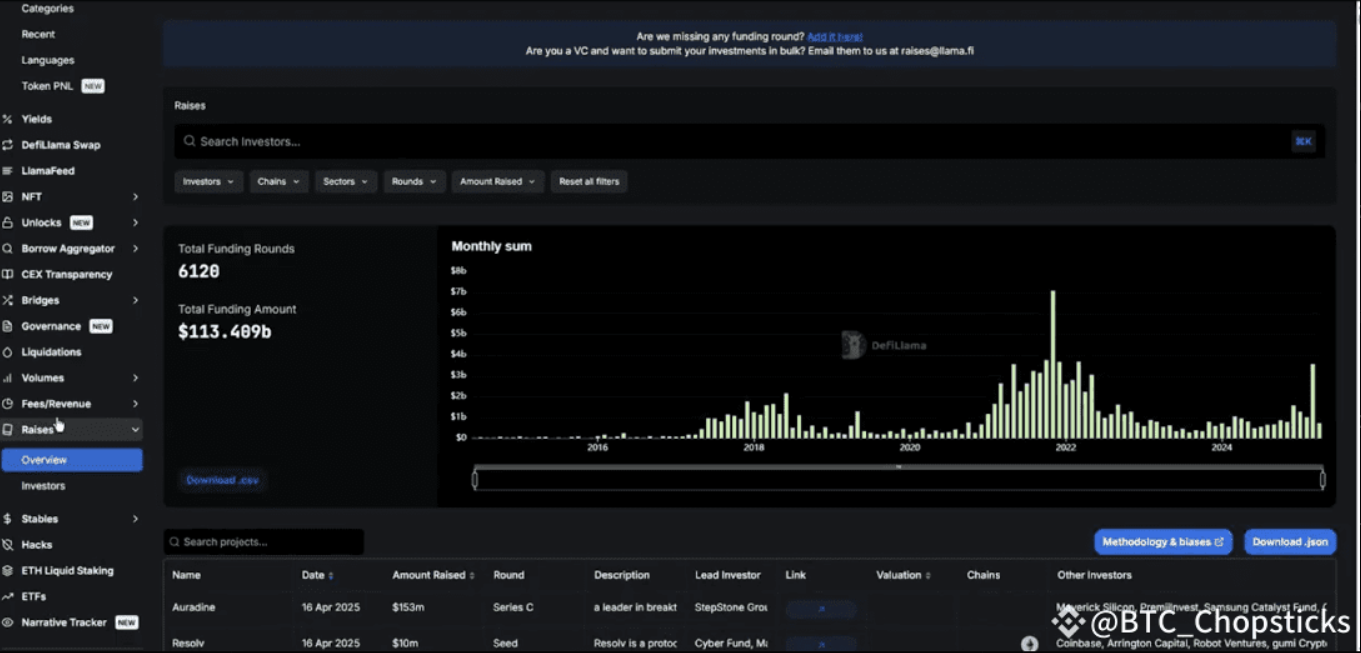
Task: Select the NFT image icon in sidebar
Action: [x=8, y=197]
